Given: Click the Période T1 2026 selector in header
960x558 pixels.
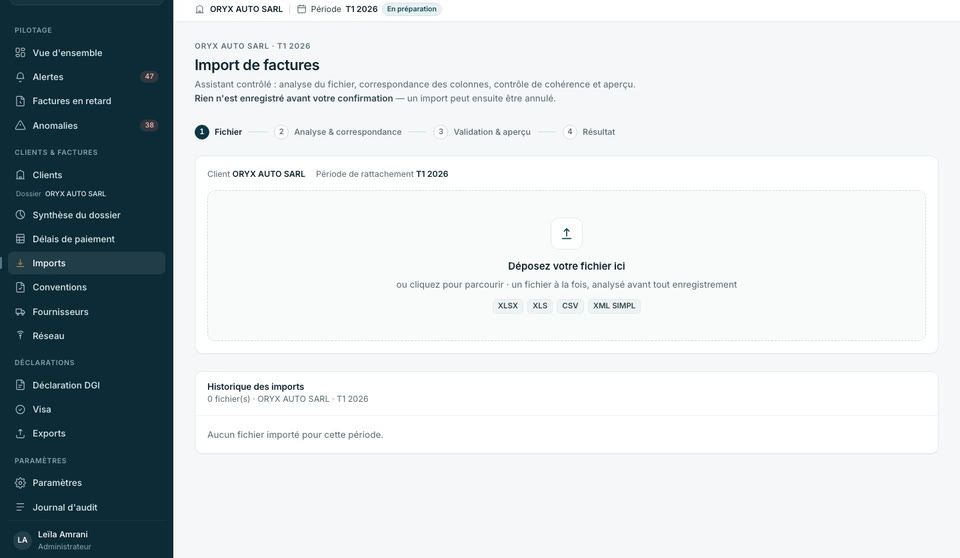Looking at the screenshot, I should point(337,9).
